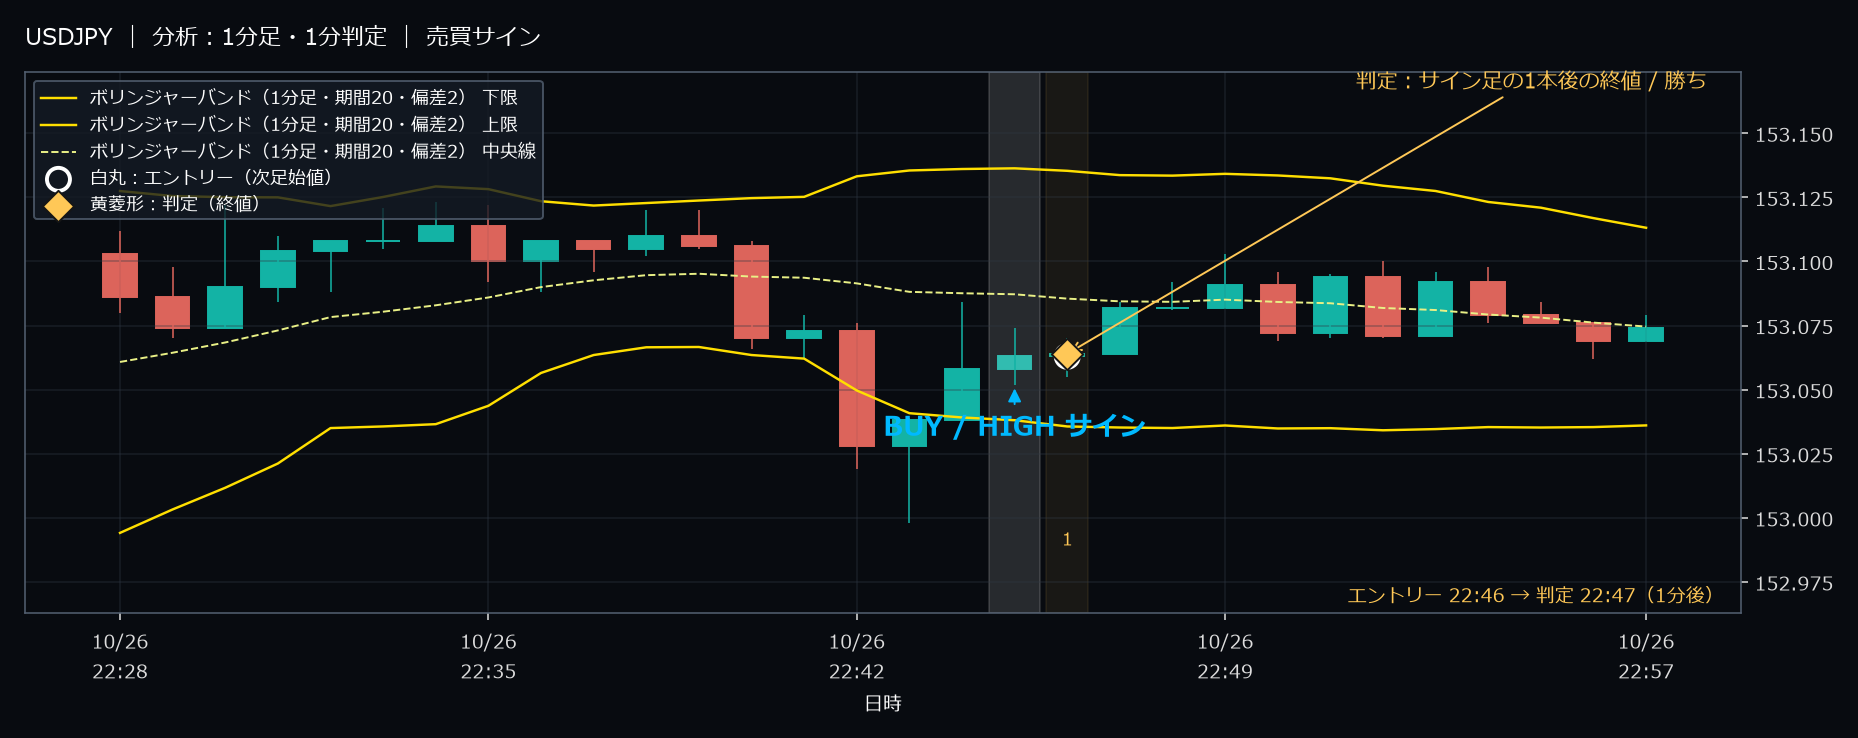Click the 日時 axis title
This screenshot has width=1858, height=738.
(x=883, y=704)
